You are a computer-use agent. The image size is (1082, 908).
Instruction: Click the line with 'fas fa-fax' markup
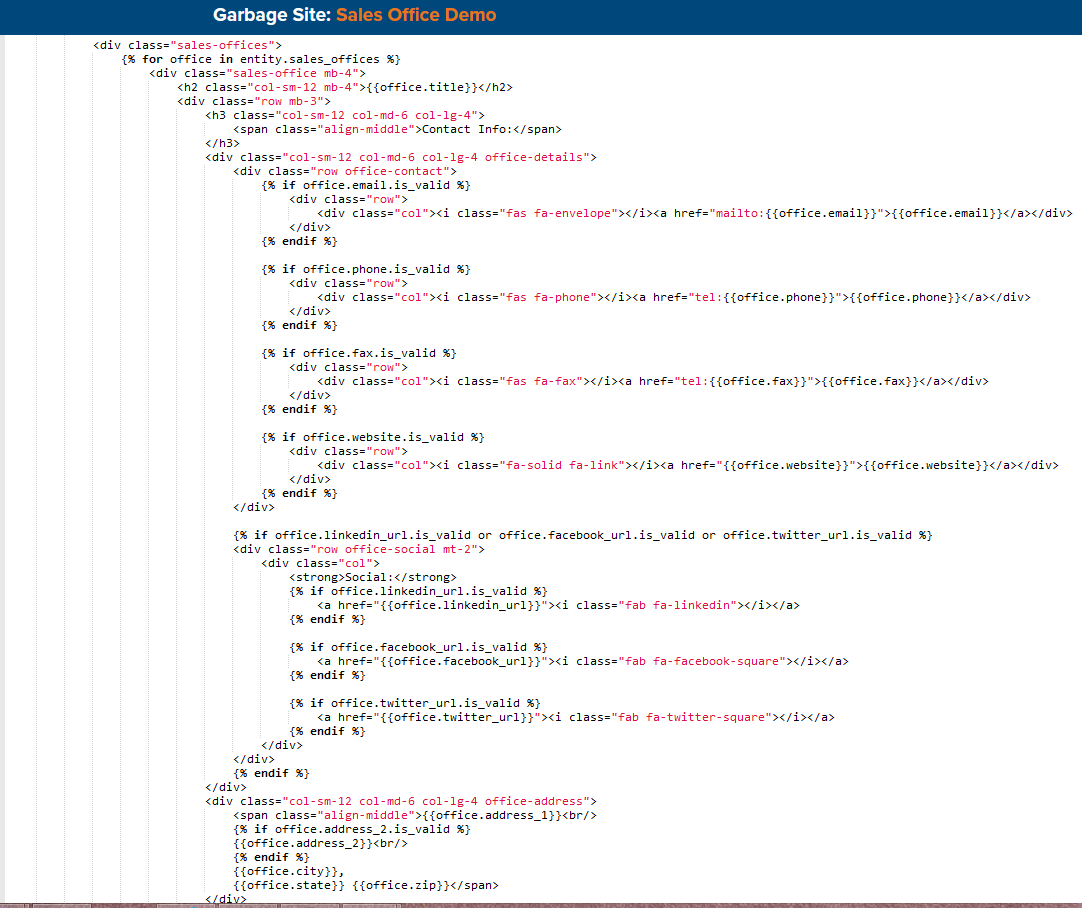[653, 382]
